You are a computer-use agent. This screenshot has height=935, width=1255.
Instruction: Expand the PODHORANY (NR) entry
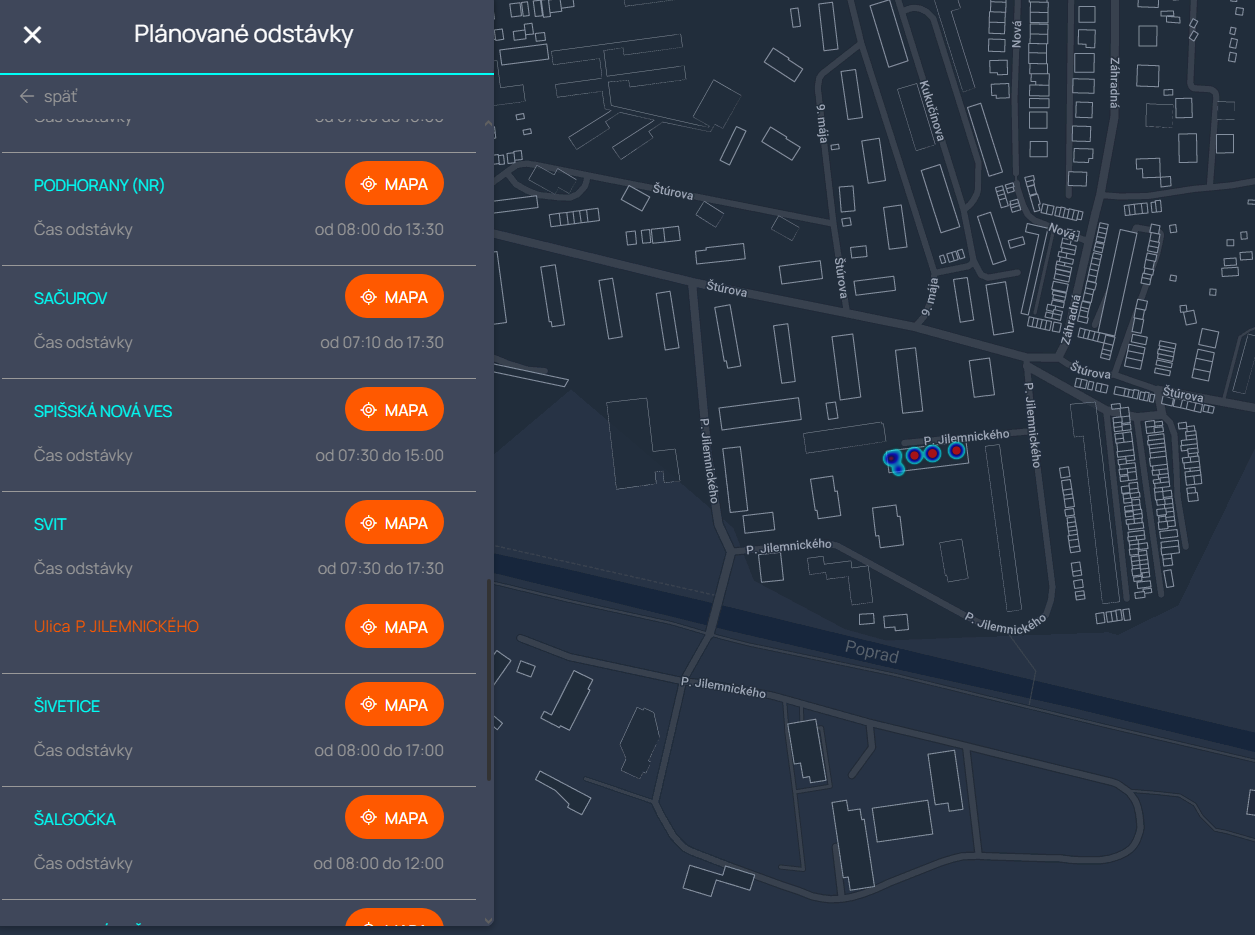(x=99, y=186)
